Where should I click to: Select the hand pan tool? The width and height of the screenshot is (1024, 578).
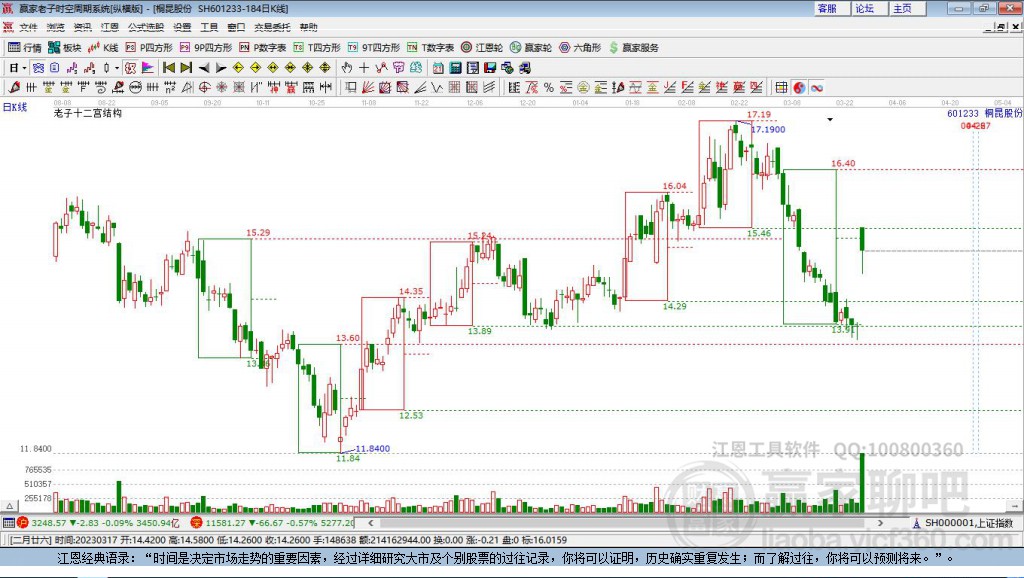pos(347,68)
